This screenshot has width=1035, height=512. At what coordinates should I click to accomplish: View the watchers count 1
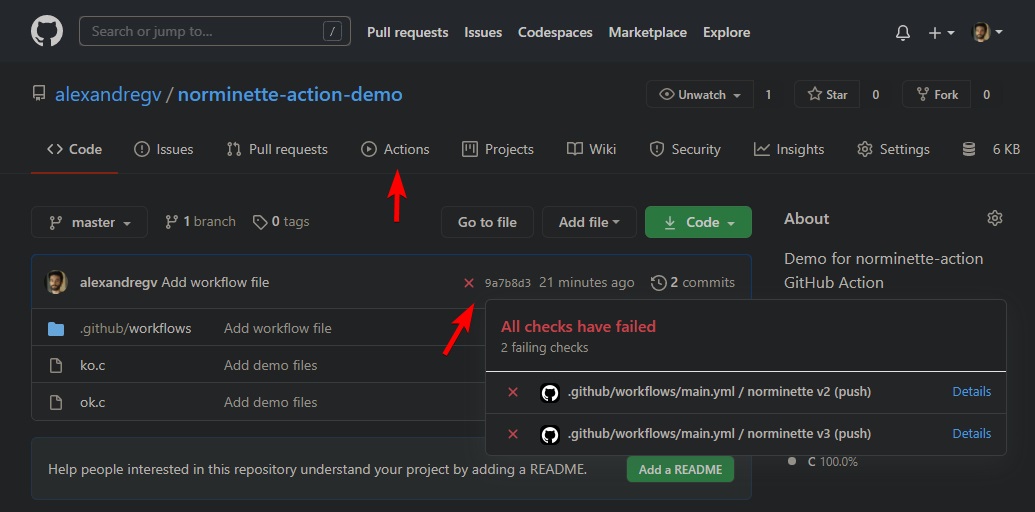coord(768,94)
